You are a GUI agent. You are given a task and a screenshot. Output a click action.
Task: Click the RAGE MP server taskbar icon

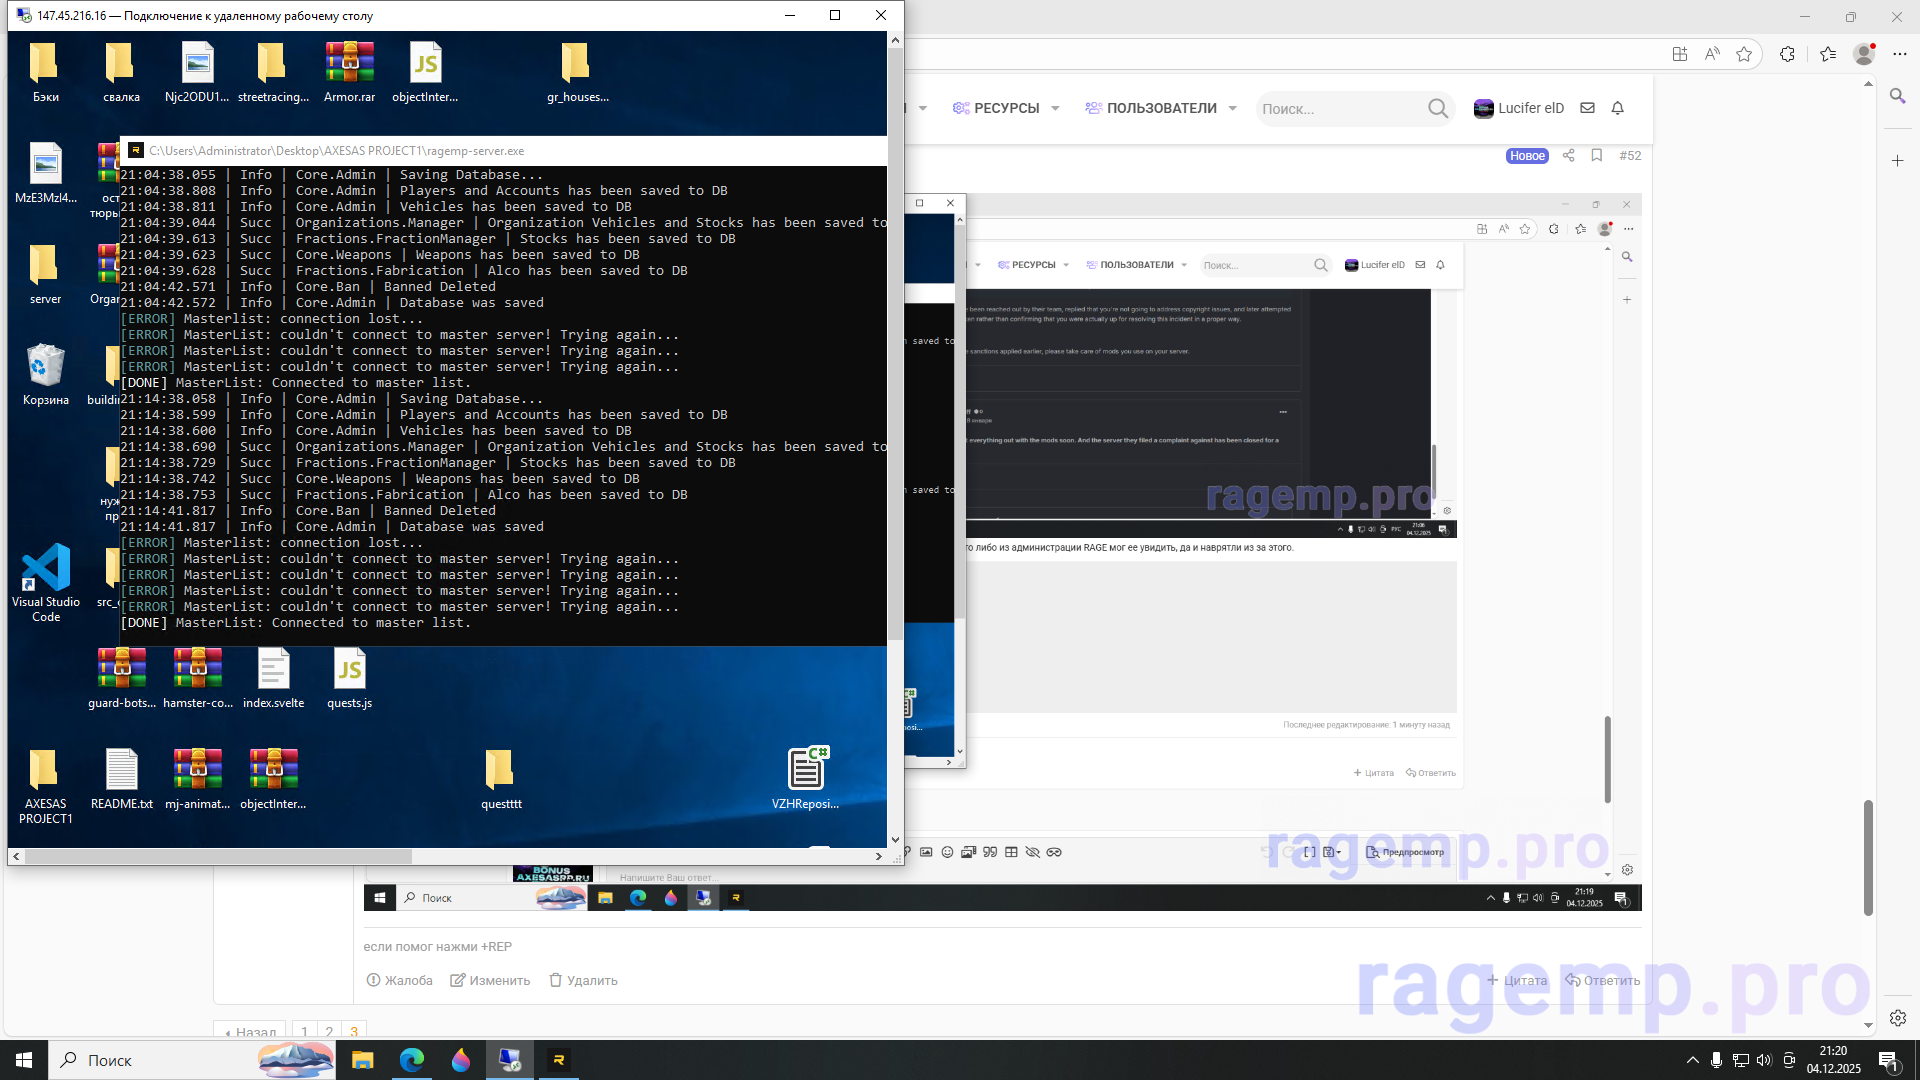coord(559,1060)
